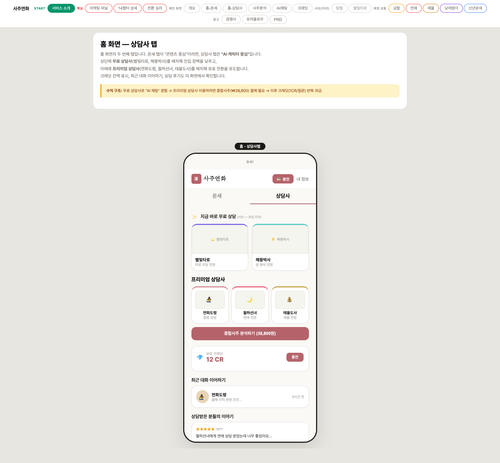Switch to the 운세 tab in phone mockup
This screenshot has width=500, height=463.
coord(217,196)
